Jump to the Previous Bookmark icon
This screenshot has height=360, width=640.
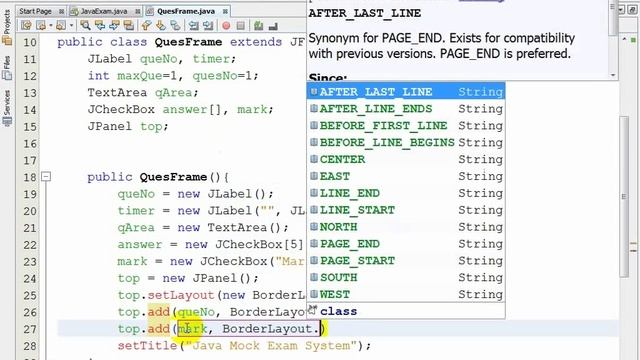(146, 26)
